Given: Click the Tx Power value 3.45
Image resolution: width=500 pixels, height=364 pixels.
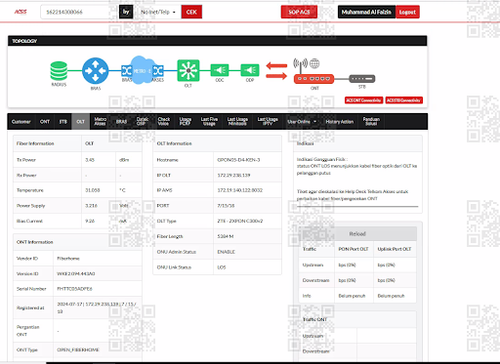Looking at the screenshot, I should (x=90, y=160).
